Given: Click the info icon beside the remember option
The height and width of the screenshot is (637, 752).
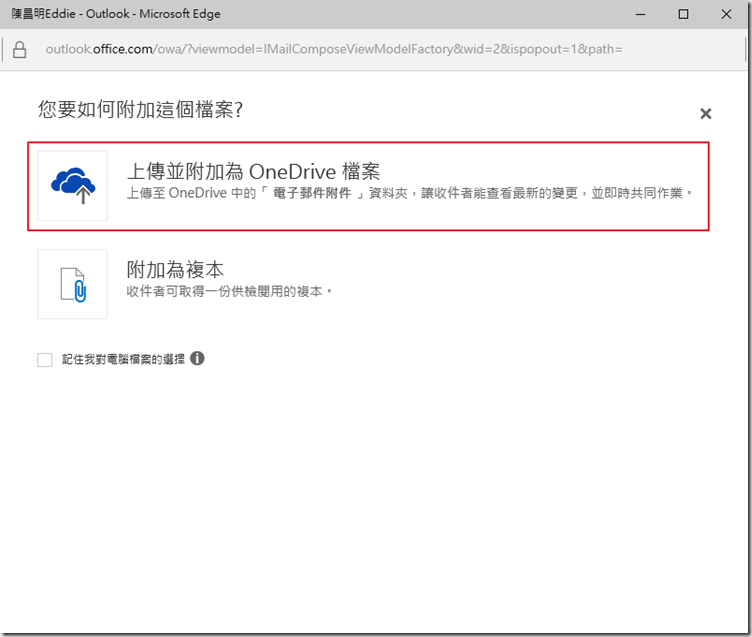Looking at the screenshot, I should [197, 358].
